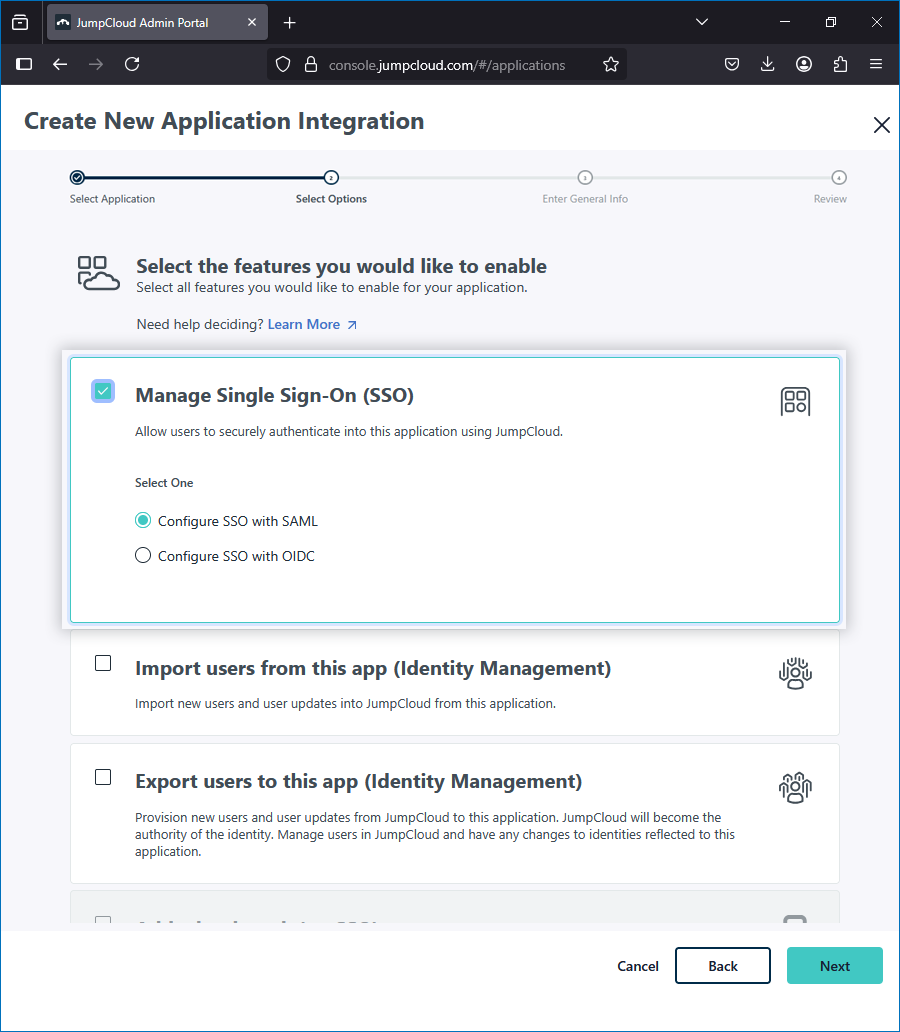Click the Back button
This screenshot has width=900, height=1032.
[722, 966]
